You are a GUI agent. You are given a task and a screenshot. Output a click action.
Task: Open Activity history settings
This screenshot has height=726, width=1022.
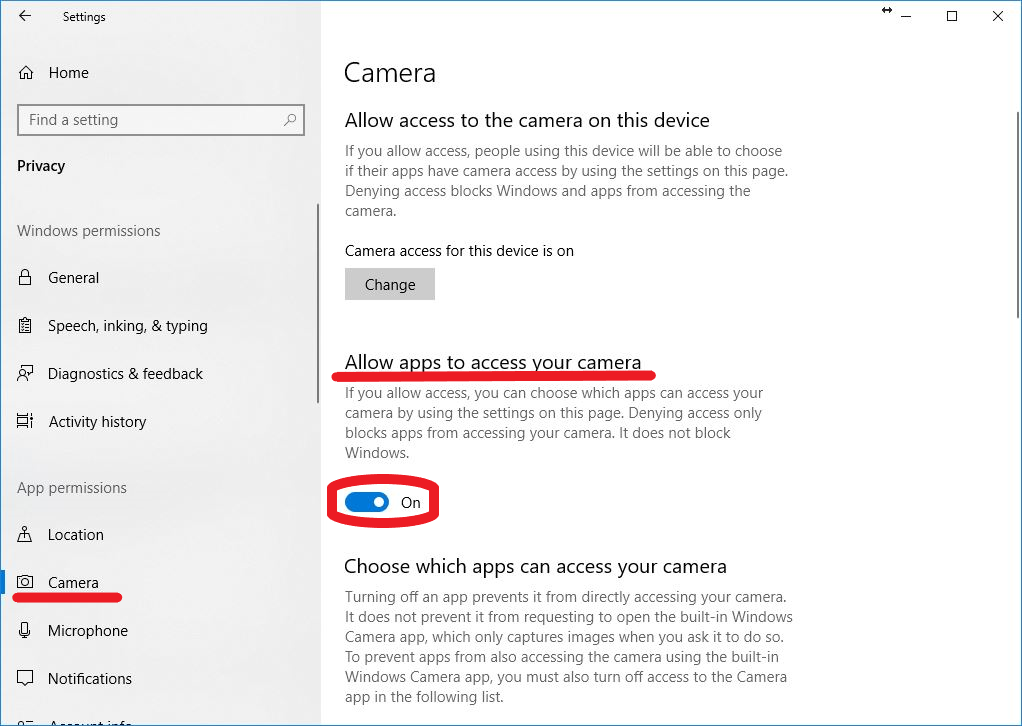coord(97,422)
